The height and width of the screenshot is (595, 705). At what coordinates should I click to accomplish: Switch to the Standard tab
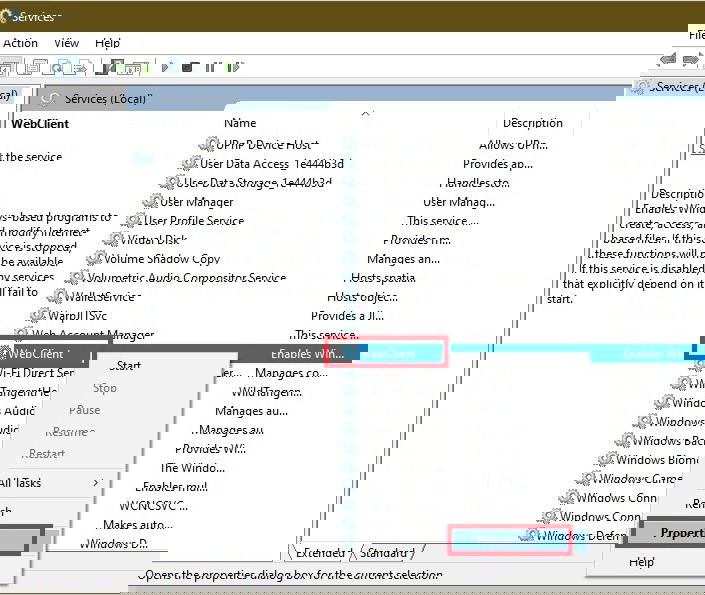coord(387,553)
